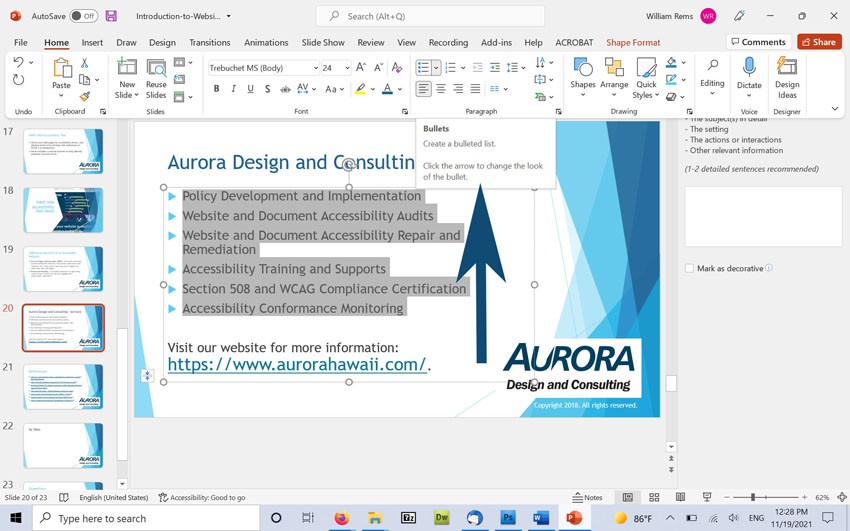Viewport: 850px width, 531px height.
Task: Click the Share button
Action: coord(819,42)
